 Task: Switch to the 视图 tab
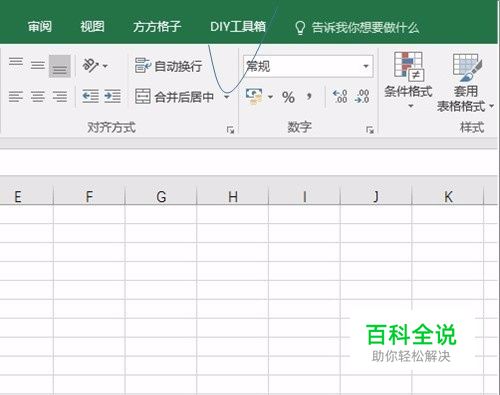tap(92, 27)
